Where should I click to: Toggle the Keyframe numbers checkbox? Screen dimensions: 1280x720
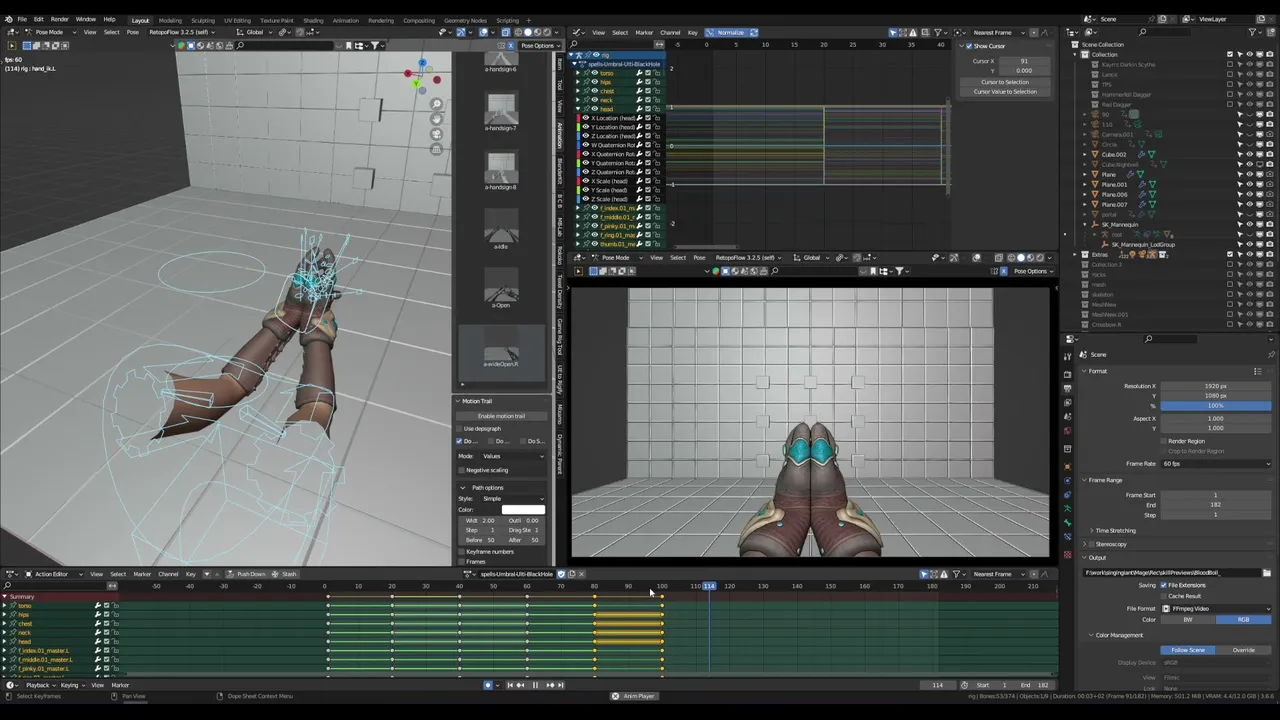point(462,552)
